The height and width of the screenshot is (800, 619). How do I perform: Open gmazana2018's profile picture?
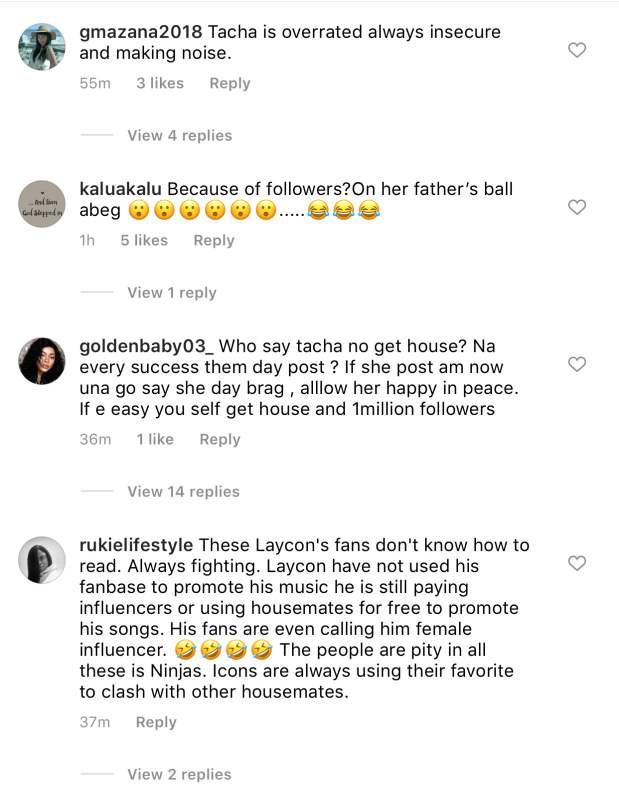42,47
